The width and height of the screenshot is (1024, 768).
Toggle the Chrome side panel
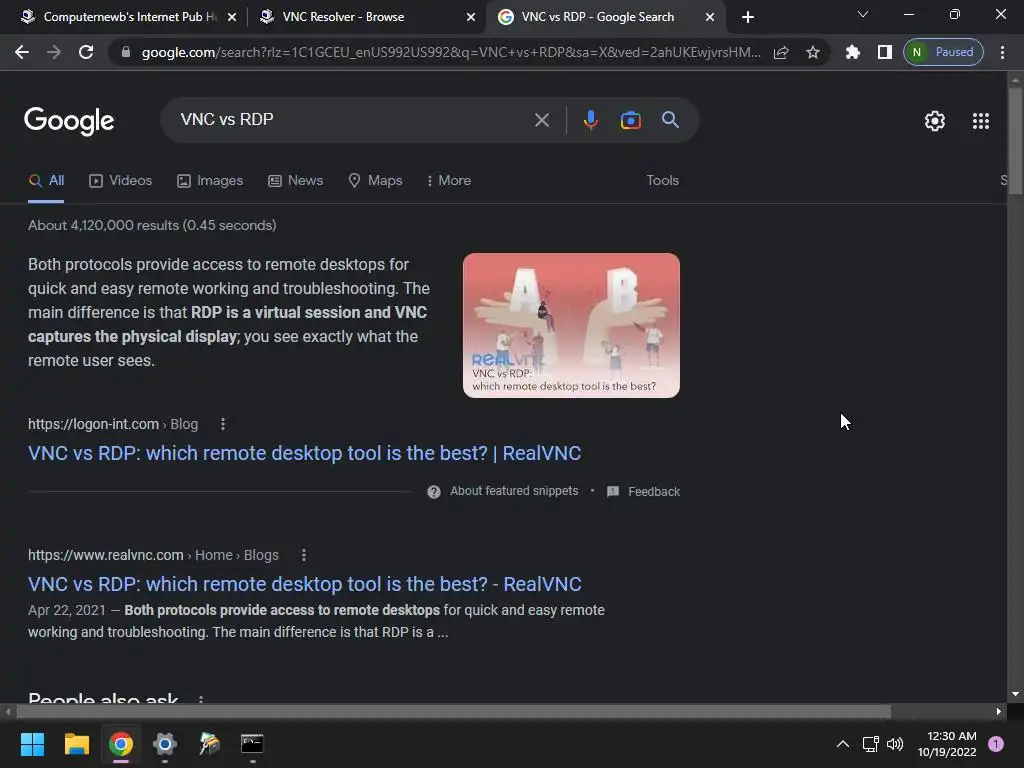(885, 52)
